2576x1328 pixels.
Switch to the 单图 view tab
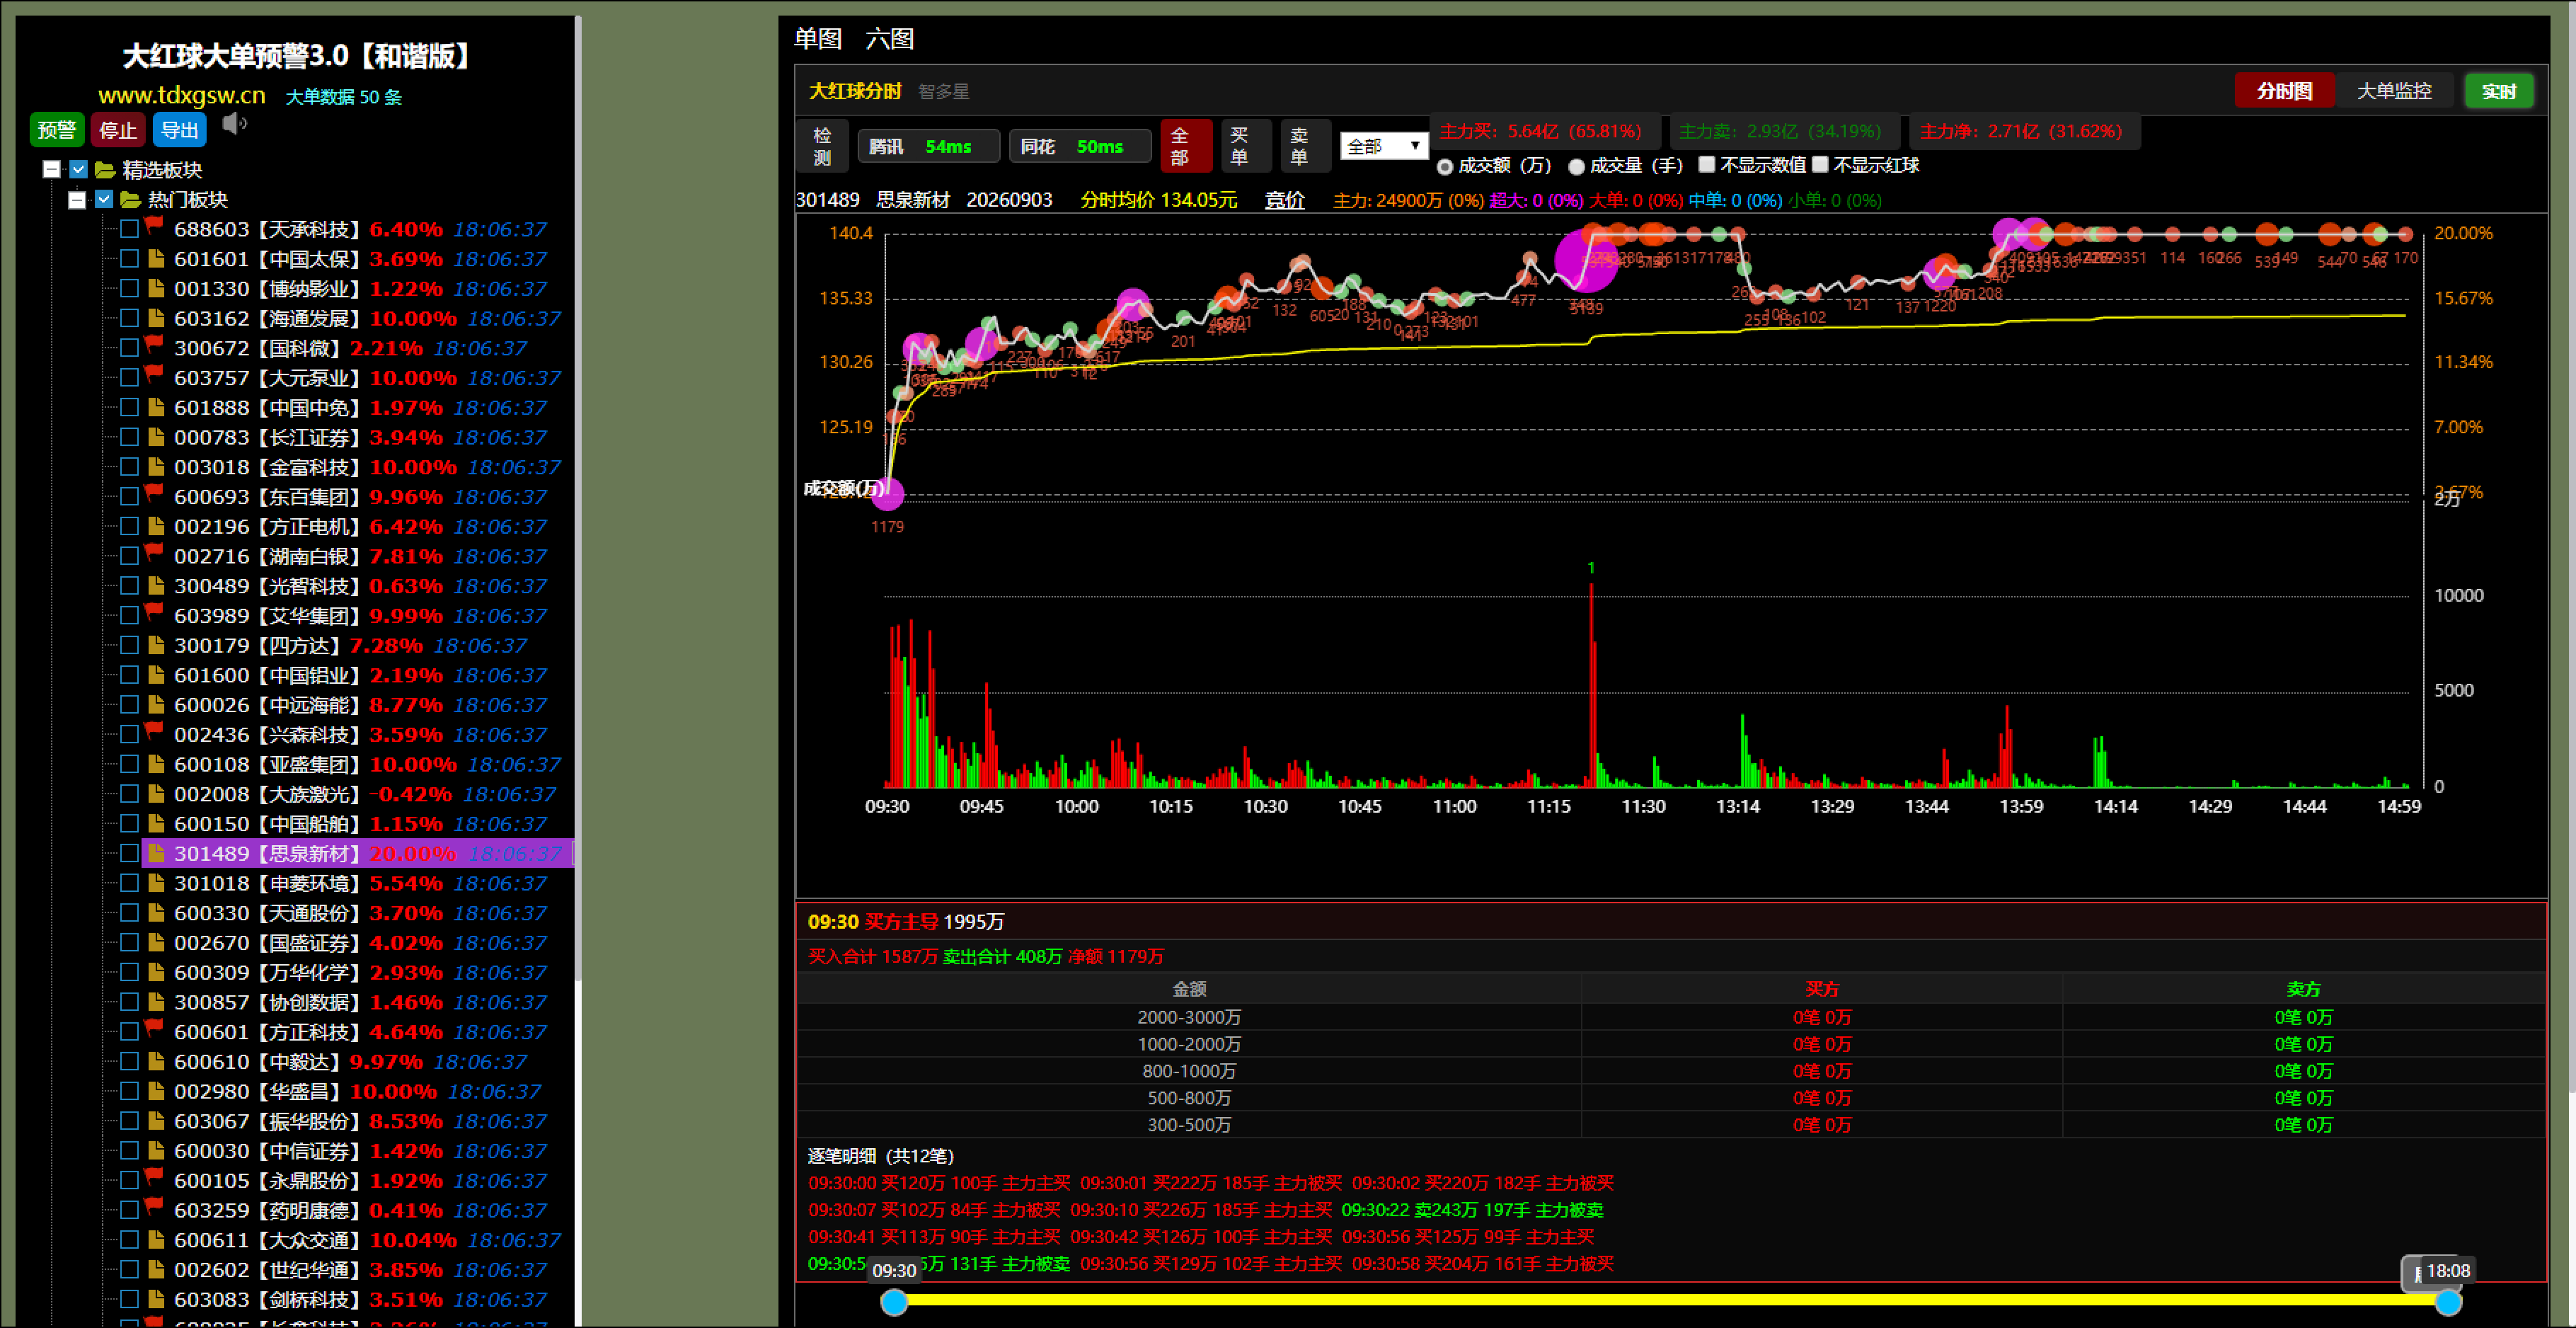coord(818,39)
